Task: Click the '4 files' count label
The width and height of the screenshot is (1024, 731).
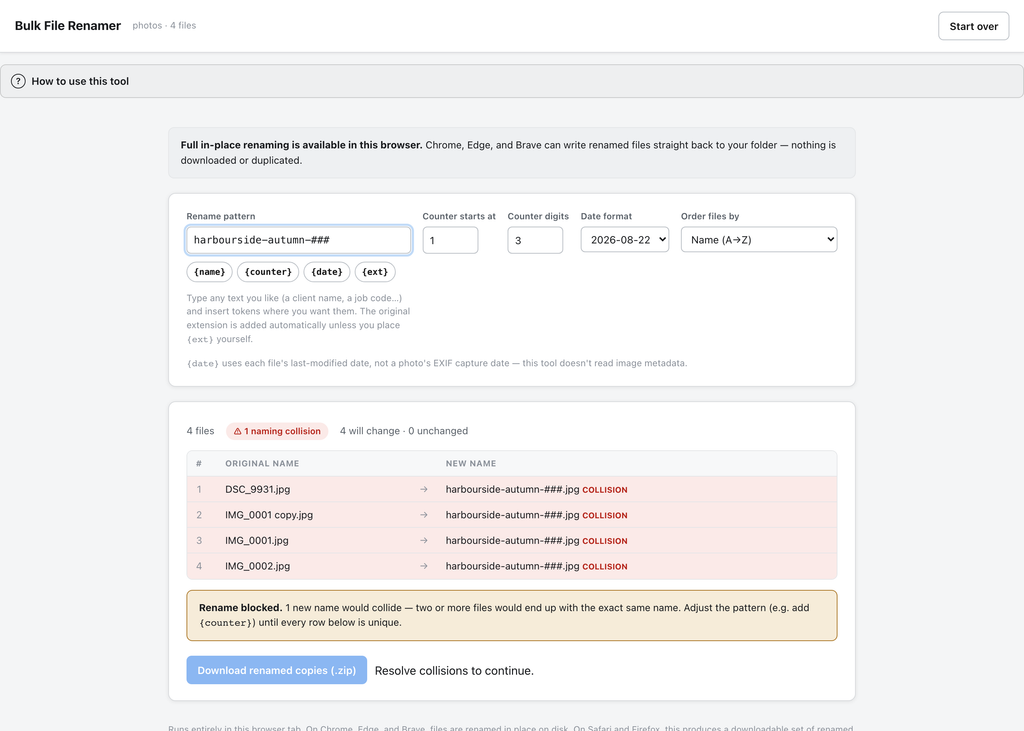Action: point(200,431)
